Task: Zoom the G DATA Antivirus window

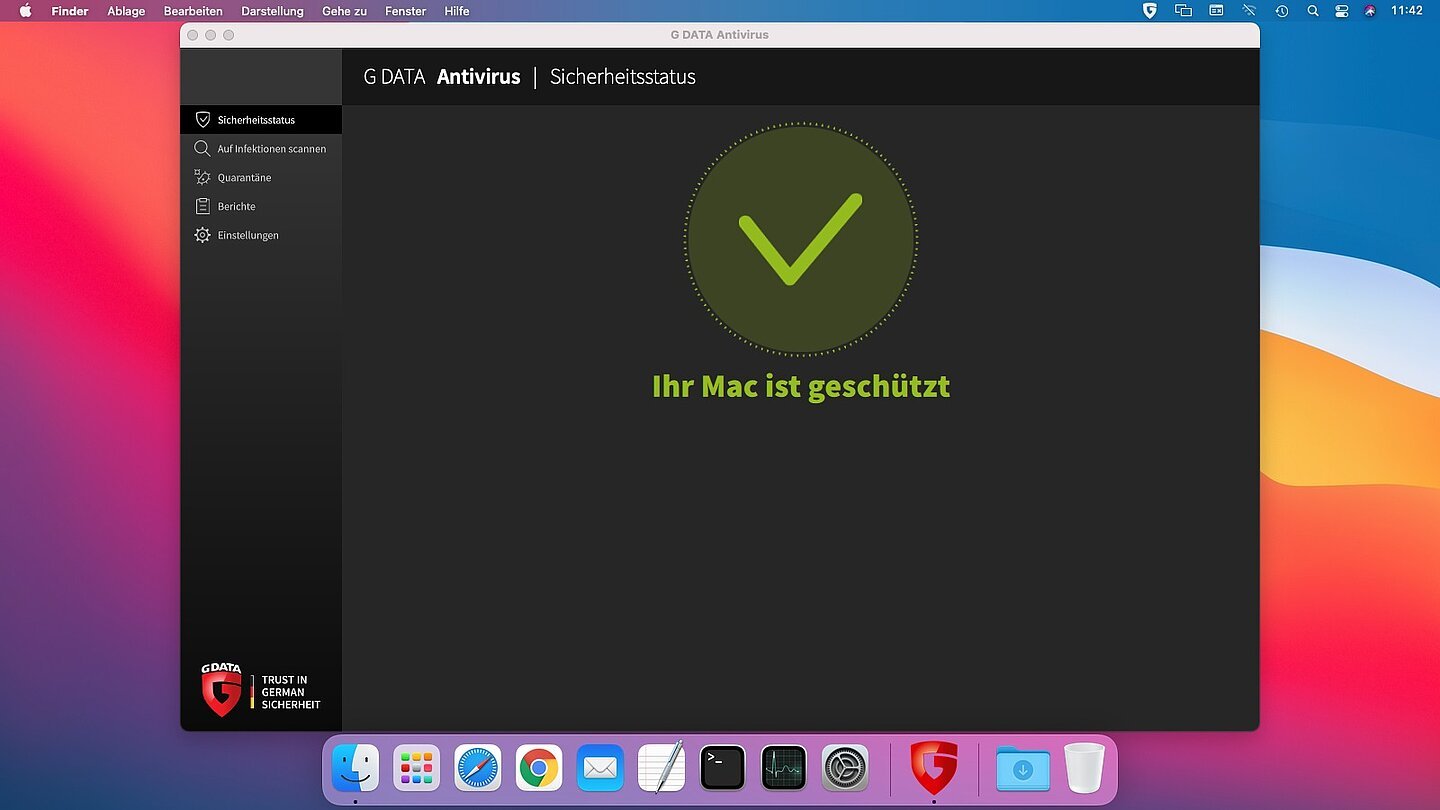Action: 228,35
